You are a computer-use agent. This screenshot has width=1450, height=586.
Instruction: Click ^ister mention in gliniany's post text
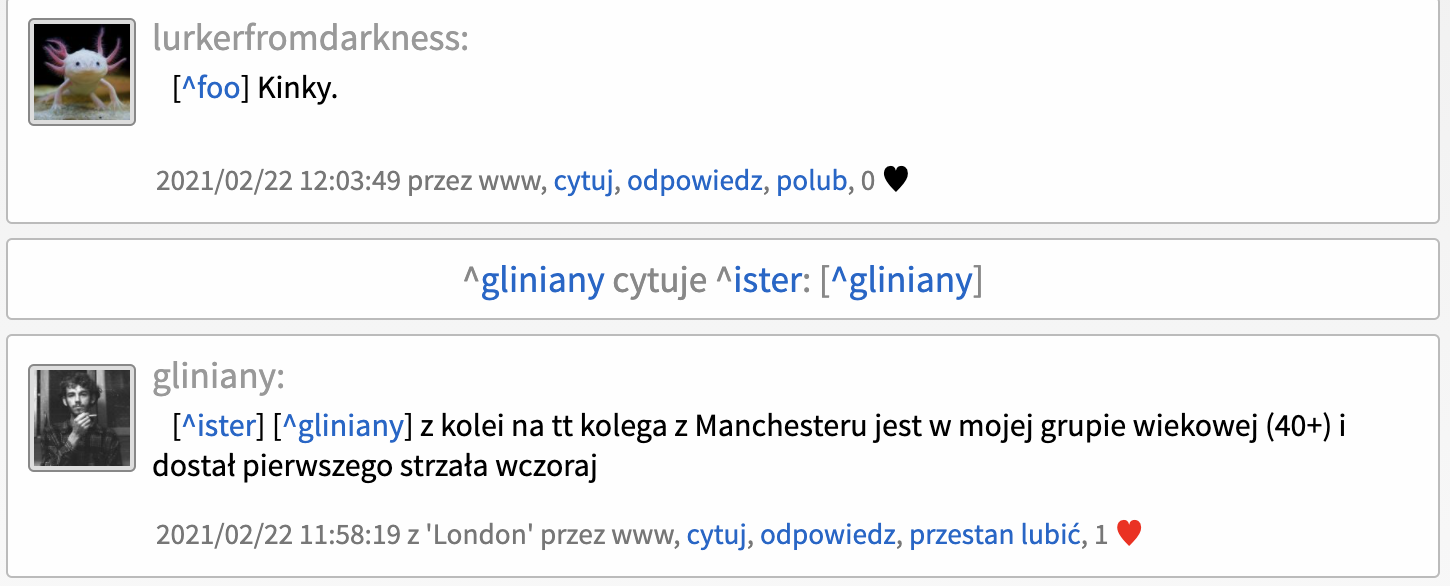[218, 427]
